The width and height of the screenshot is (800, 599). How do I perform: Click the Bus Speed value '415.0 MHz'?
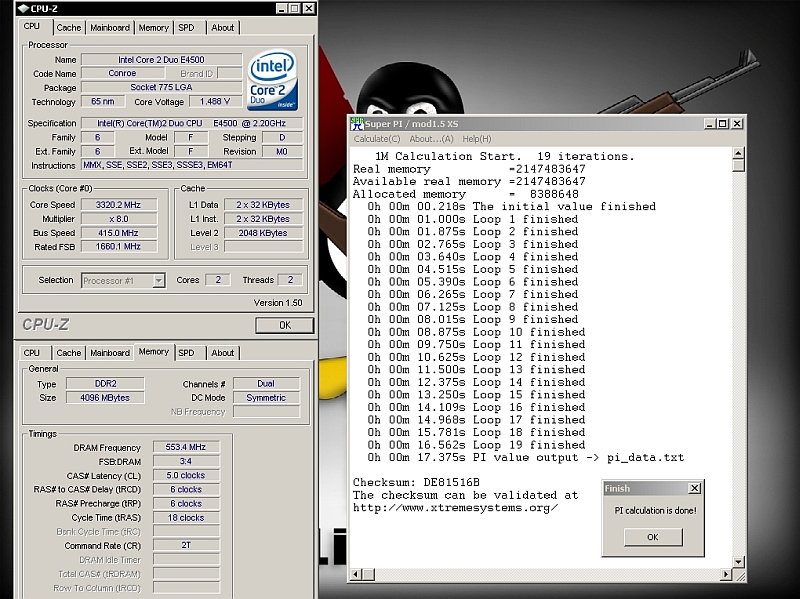click(x=118, y=233)
